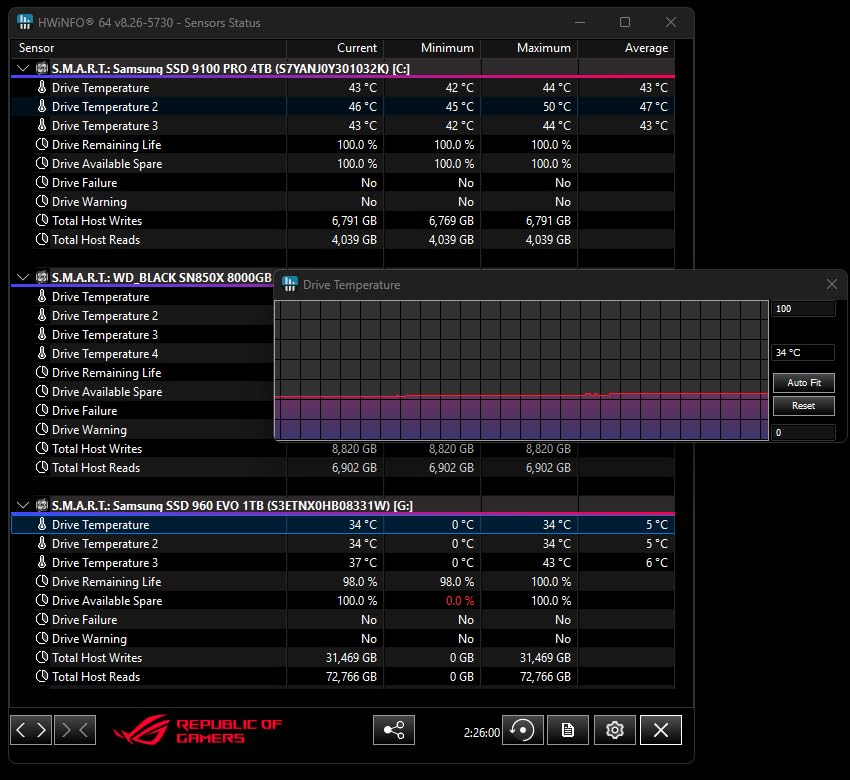Image resolution: width=850 pixels, height=780 pixels.
Task: Edit the graph minimum value field 0
Action: (803, 433)
